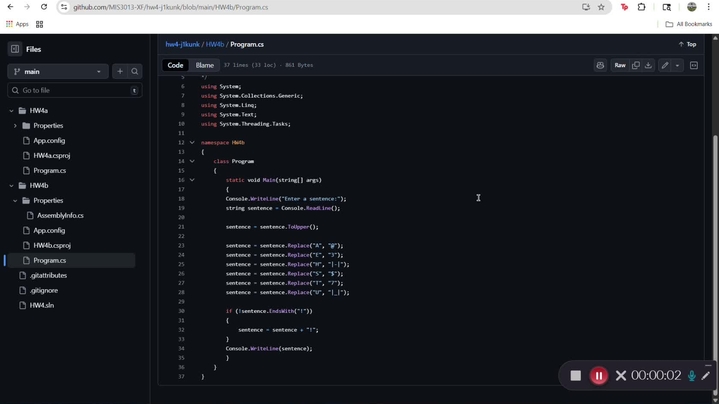The height and width of the screenshot is (404, 719).
Task: Open the symbols panel icon
Action: pyautogui.click(x=694, y=65)
